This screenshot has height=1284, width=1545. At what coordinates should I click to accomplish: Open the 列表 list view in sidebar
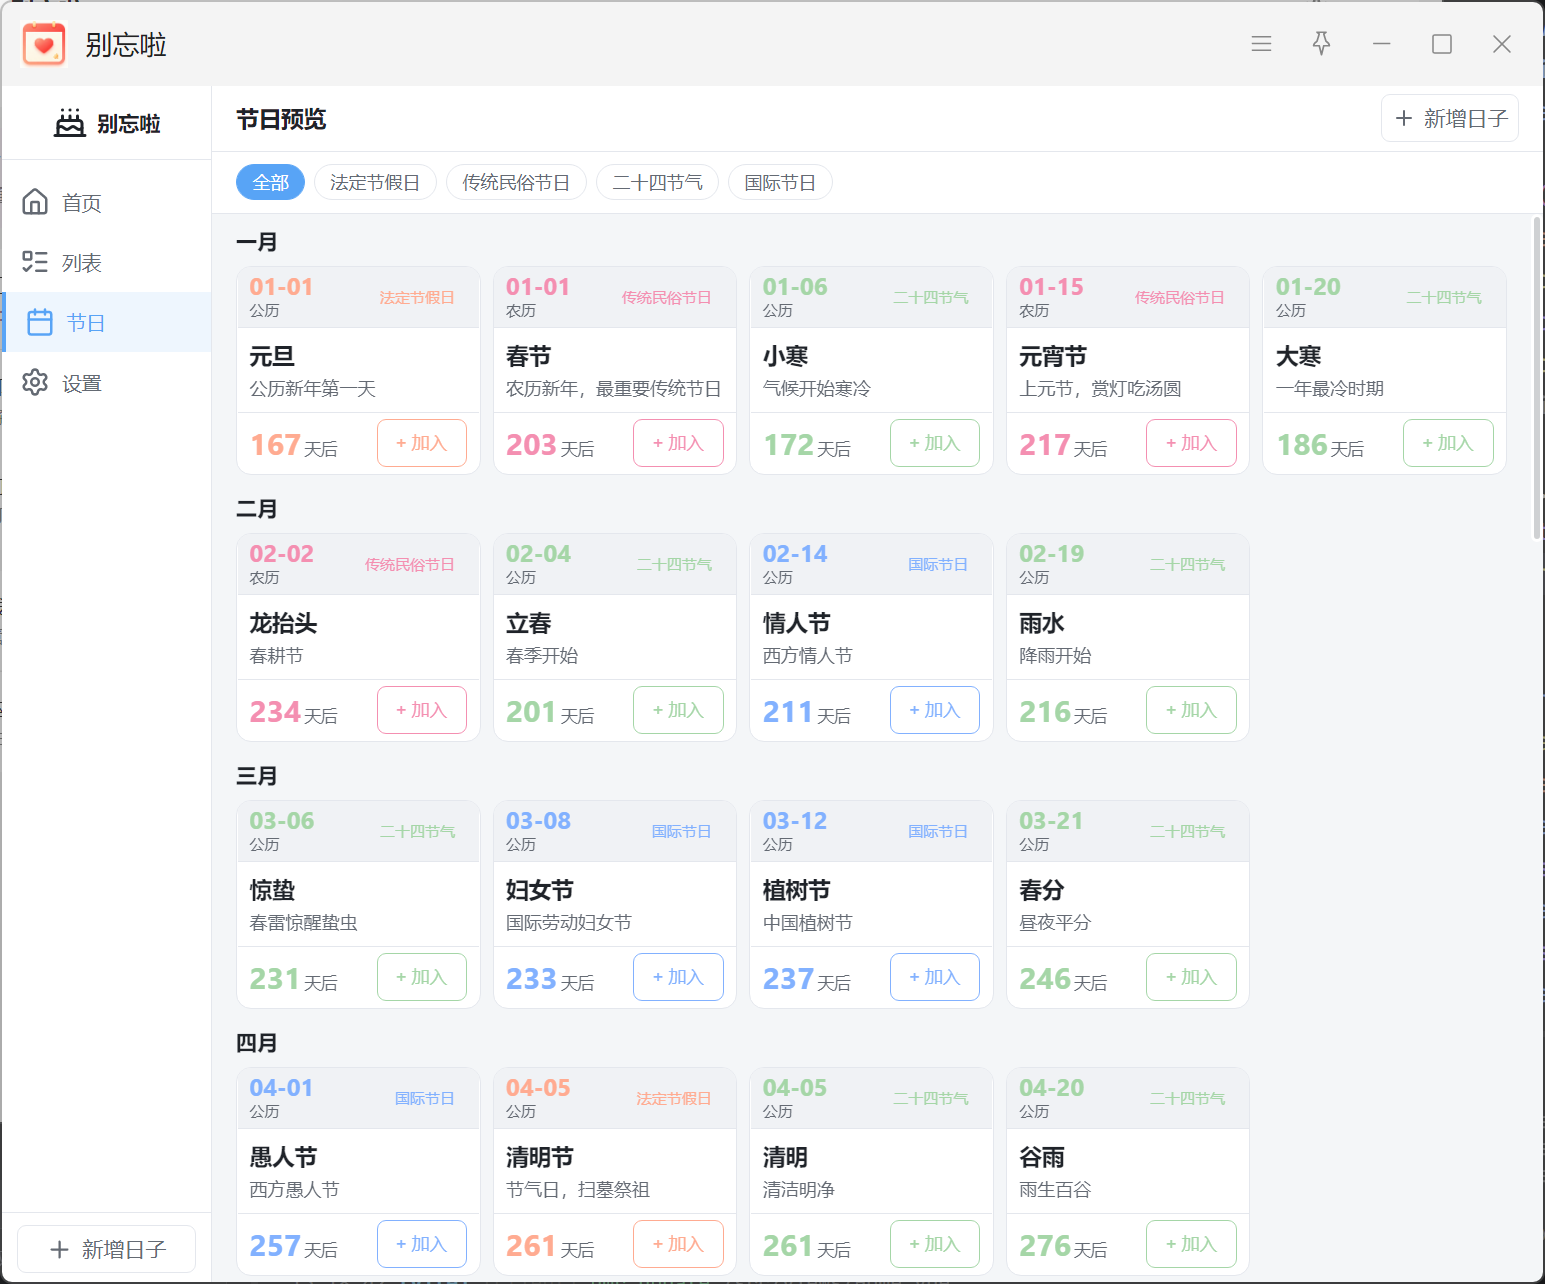pos(106,263)
